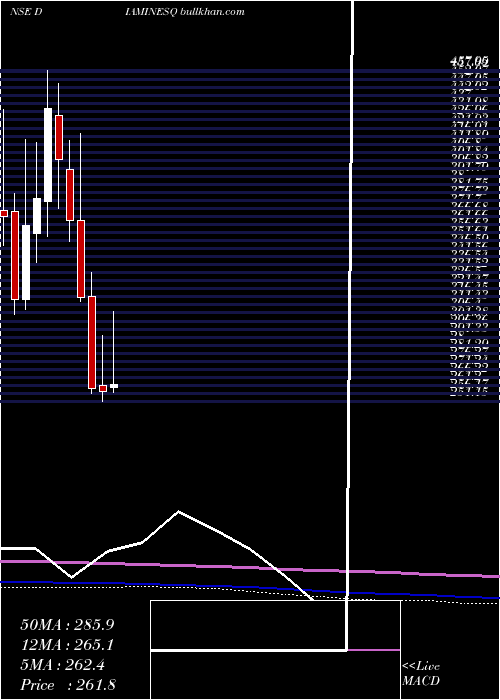
Task: Click the 457.05 top price label
Action: click(x=469, y=62)
